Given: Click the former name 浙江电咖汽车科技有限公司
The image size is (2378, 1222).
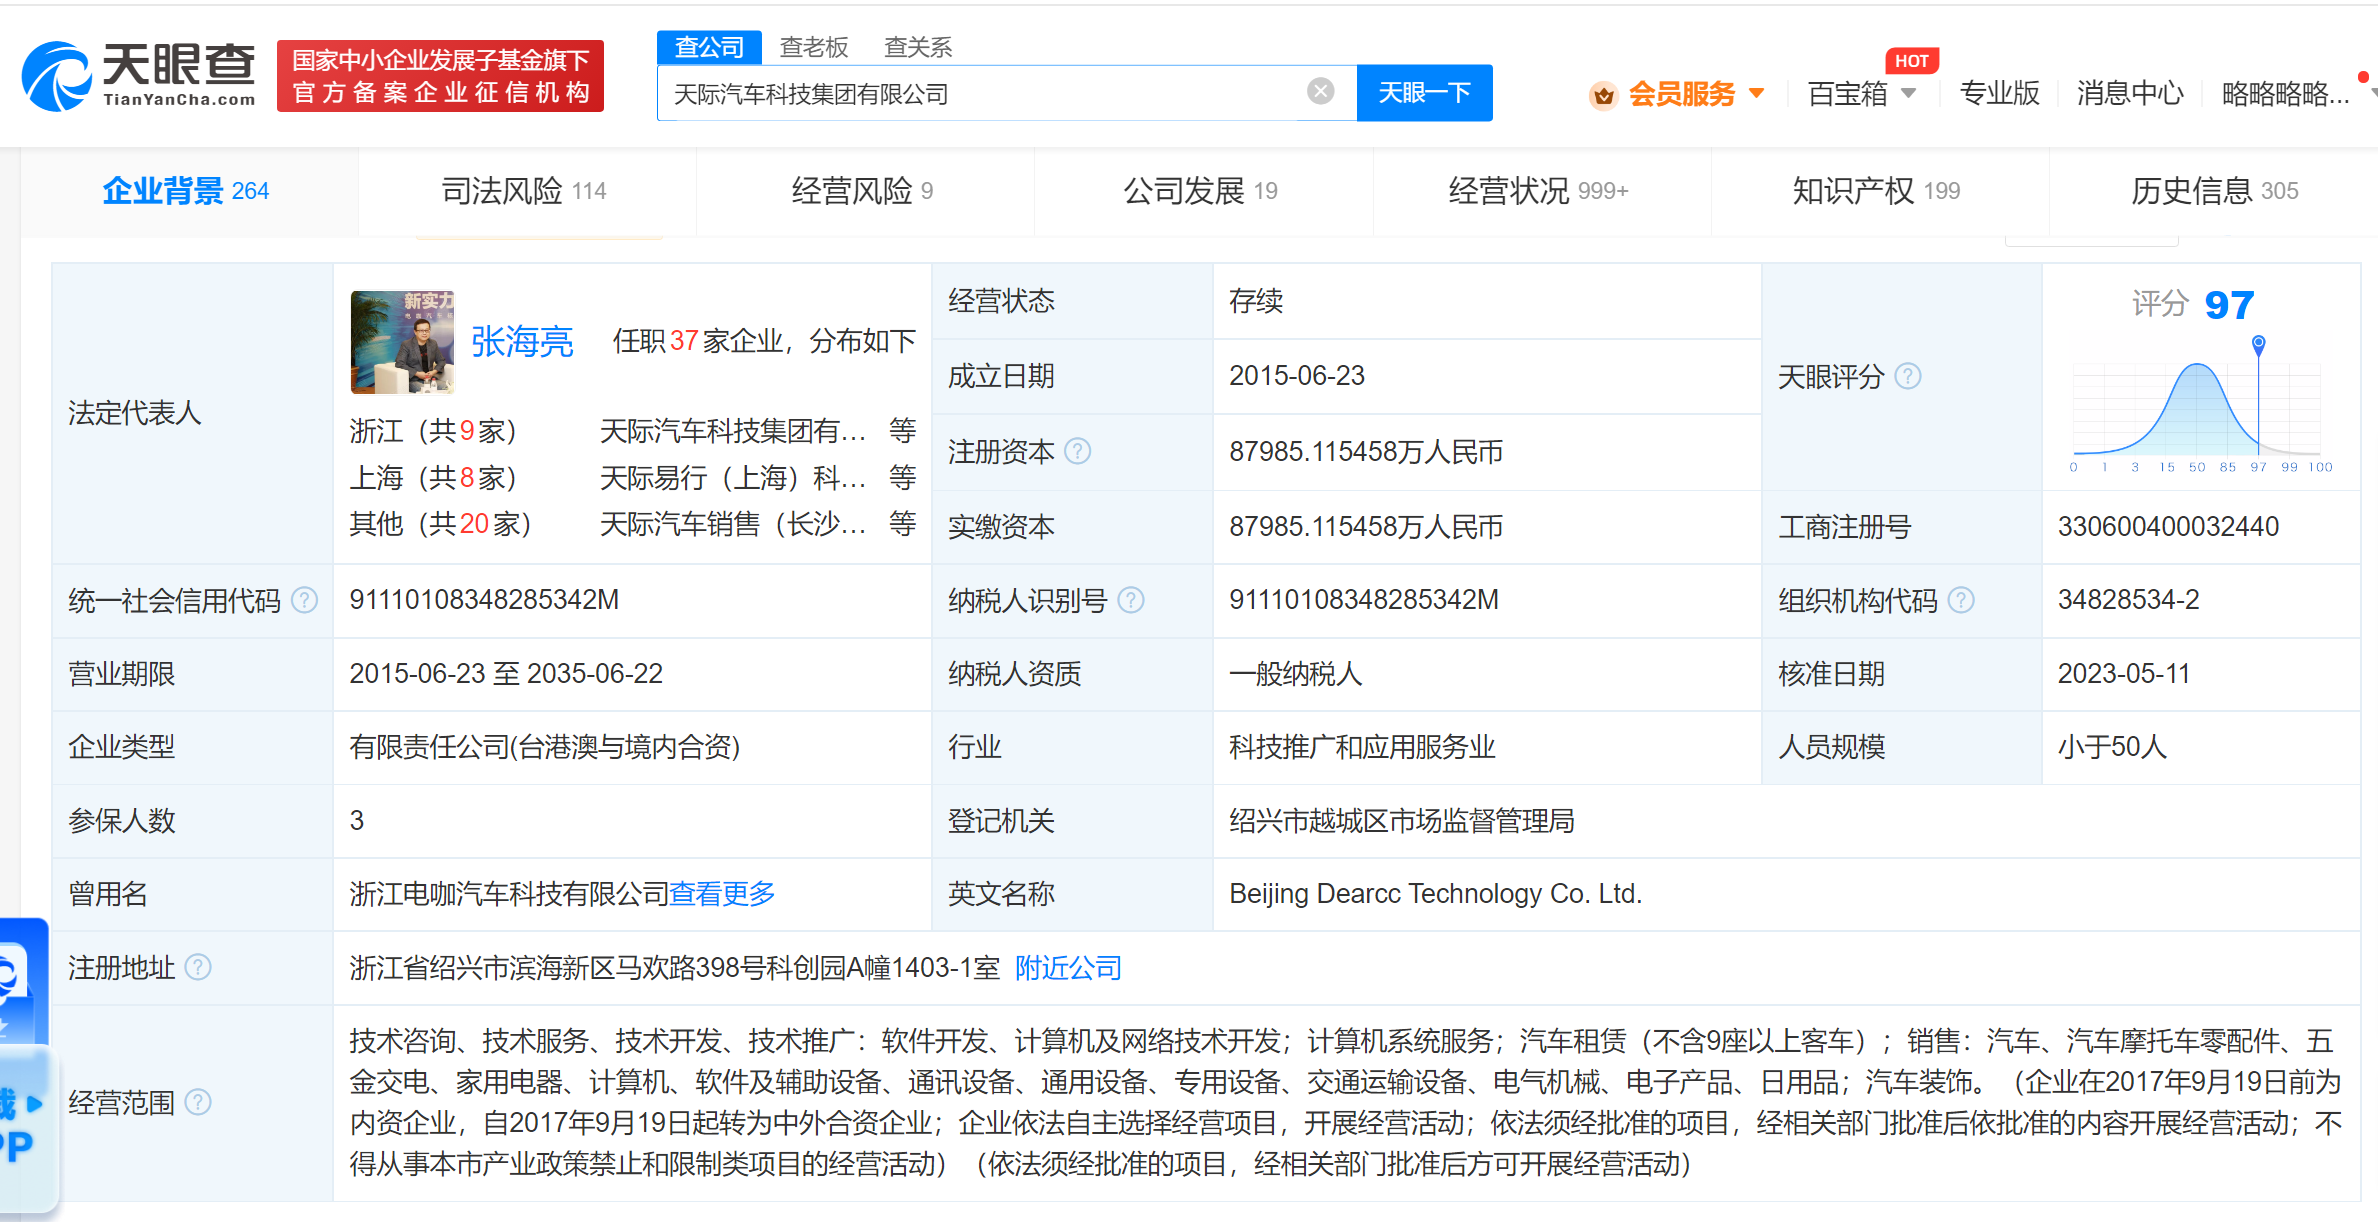Looking at the screenshot, I should [509, 894].
